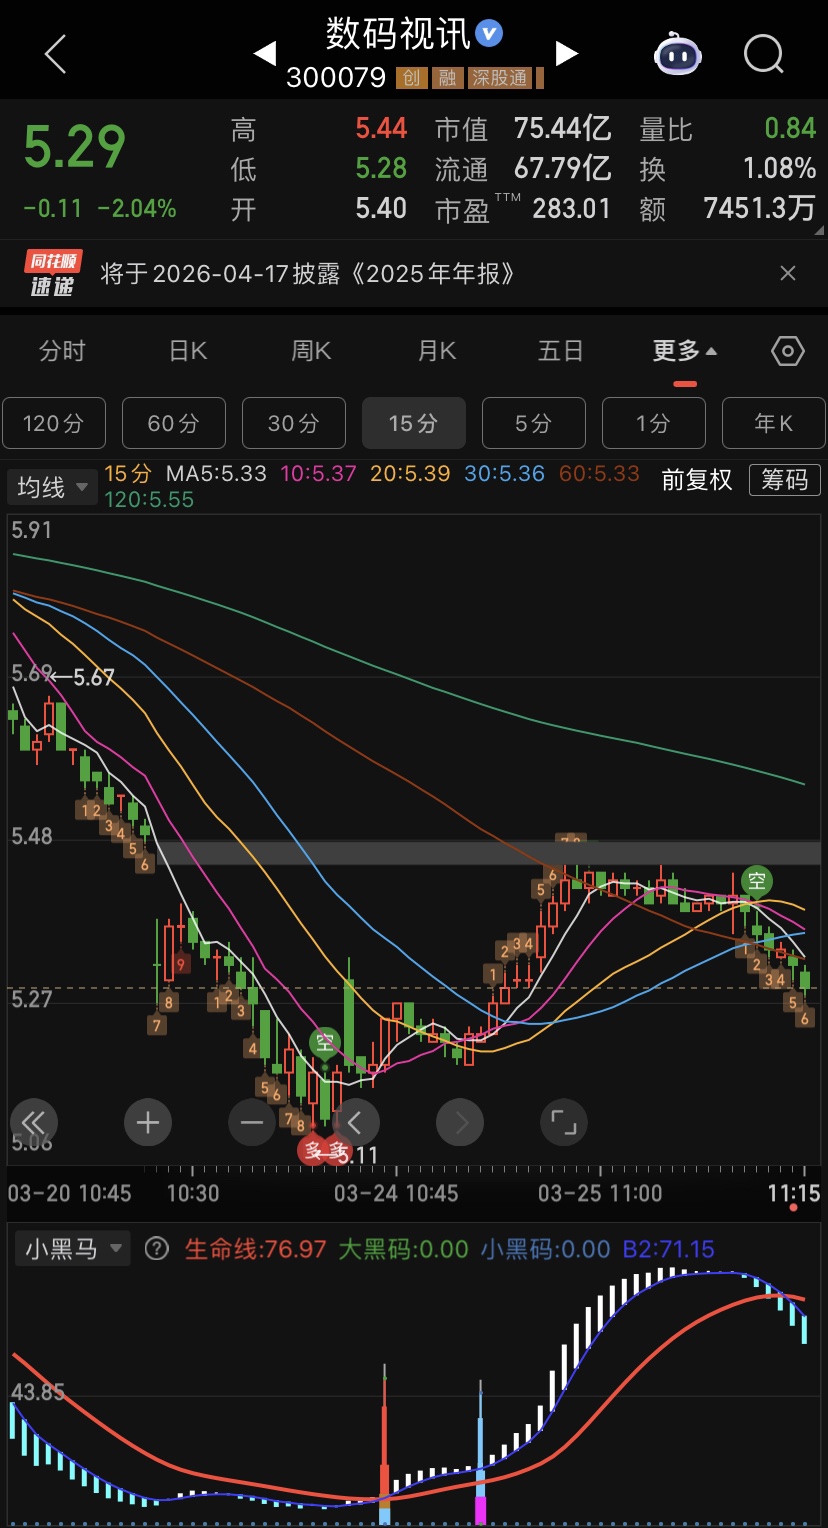Select the 60分 period button

point(173,423)
